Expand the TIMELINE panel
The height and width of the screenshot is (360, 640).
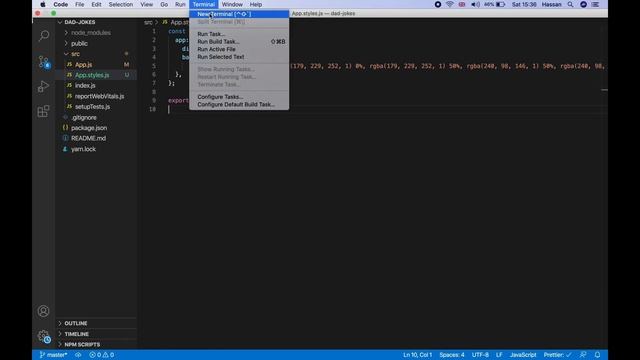coord(96,334)
